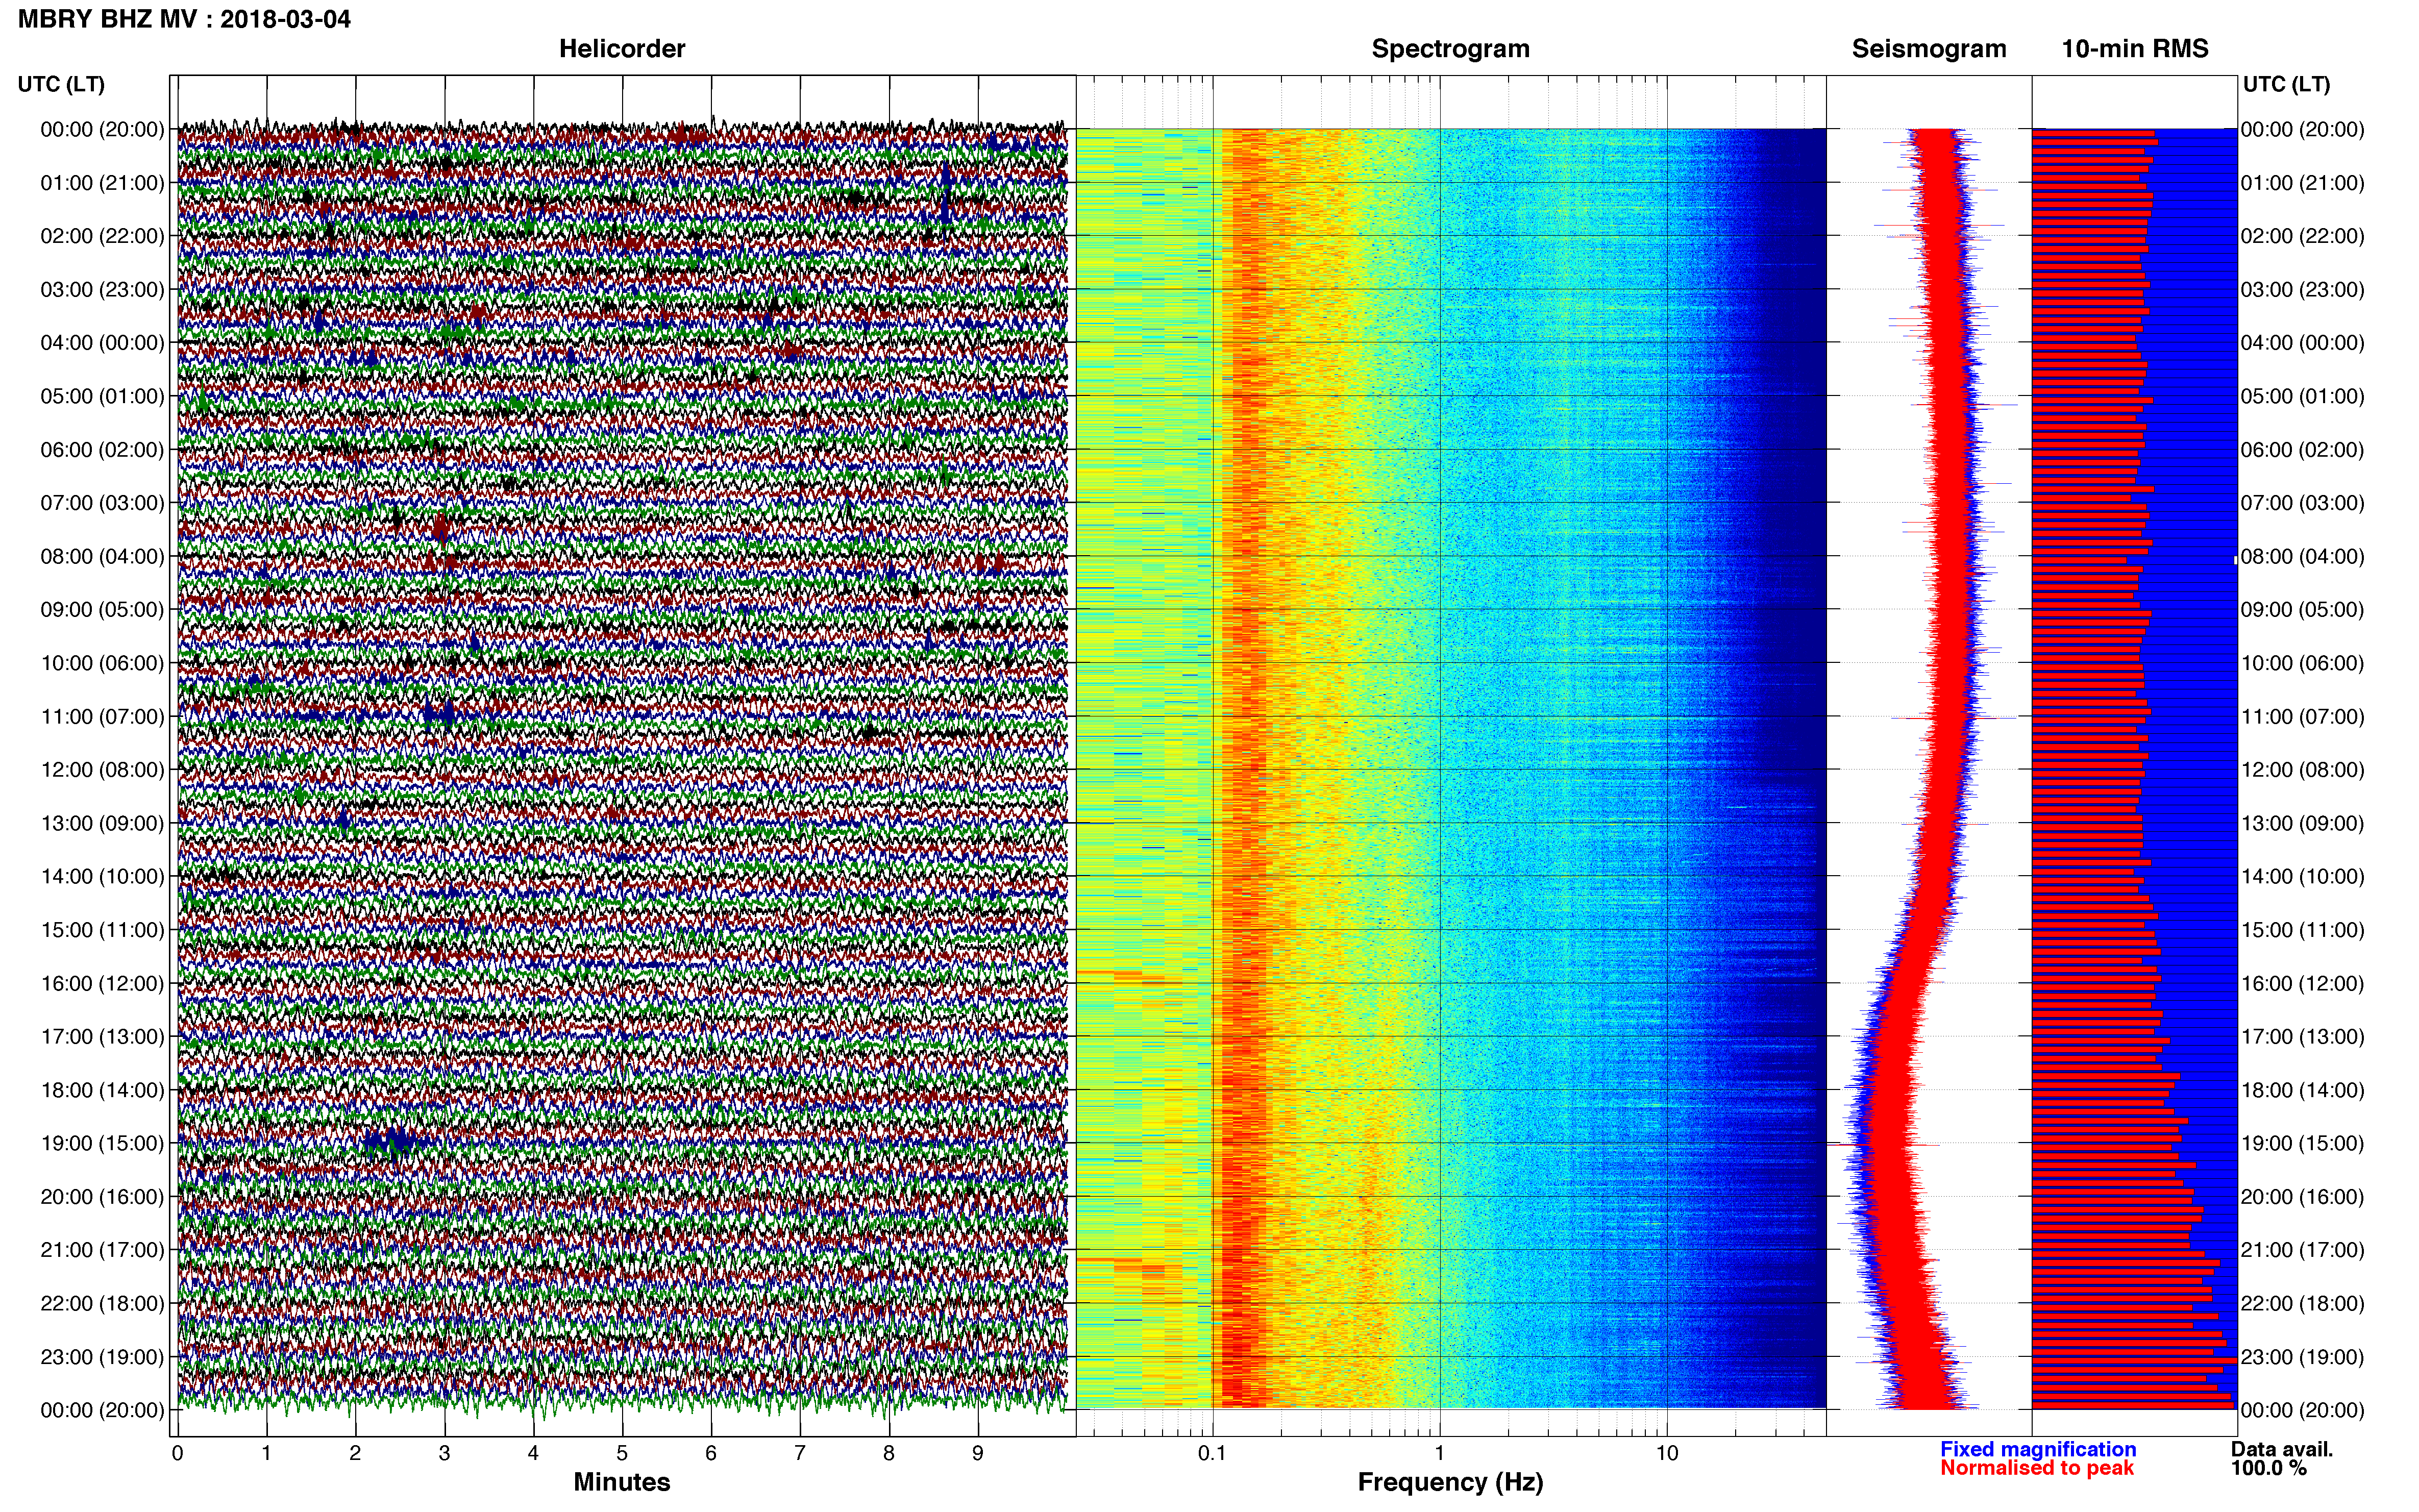This screenshot has width=2419, height=1512.
Task: Click '20:00 (16:00)' beside the 10-min RMS panel
Action: (2303, 1197)
